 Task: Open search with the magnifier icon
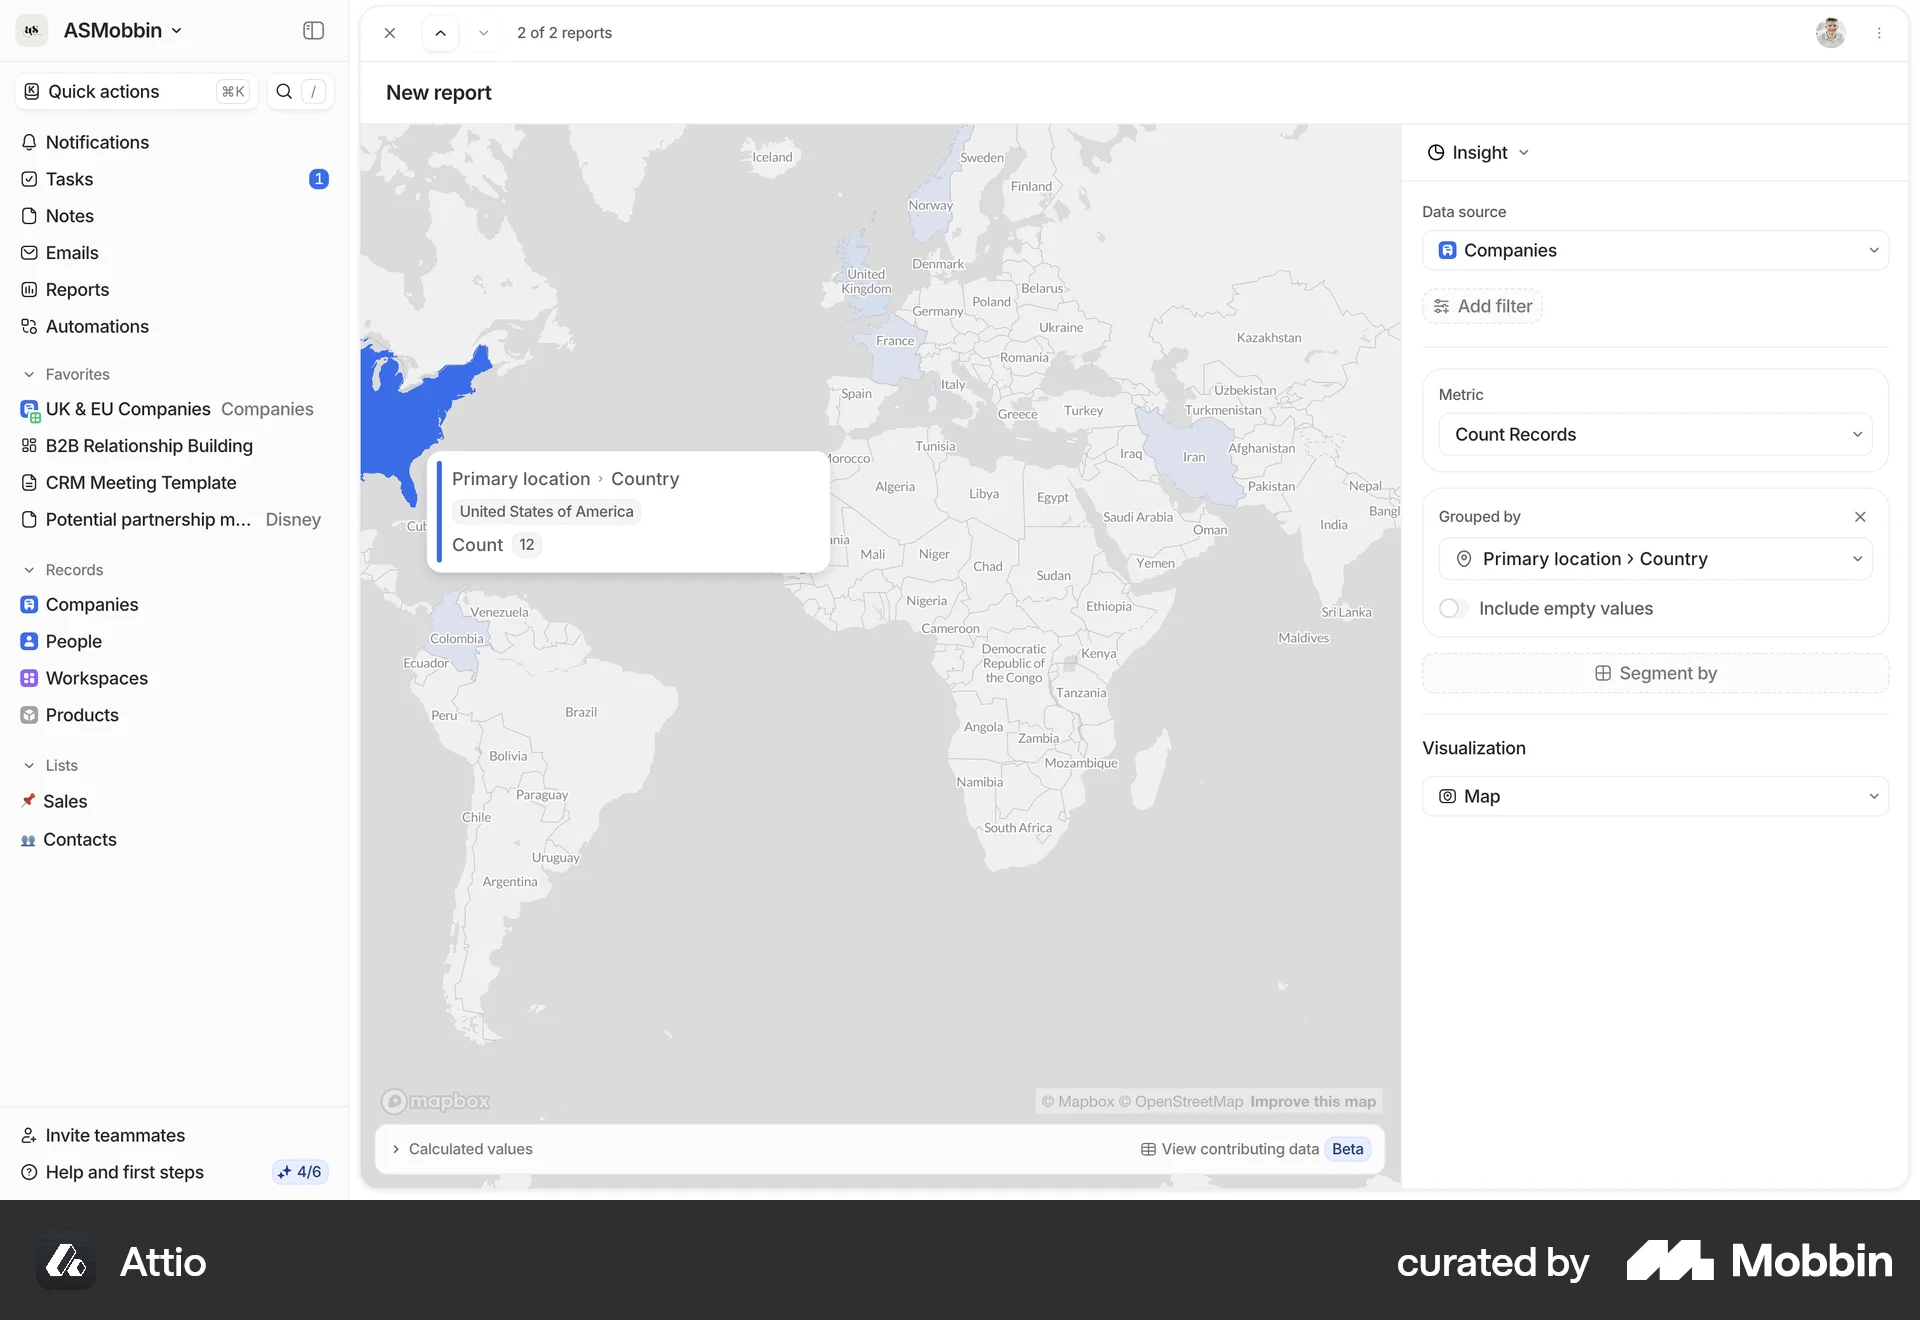tap(284, 91)
